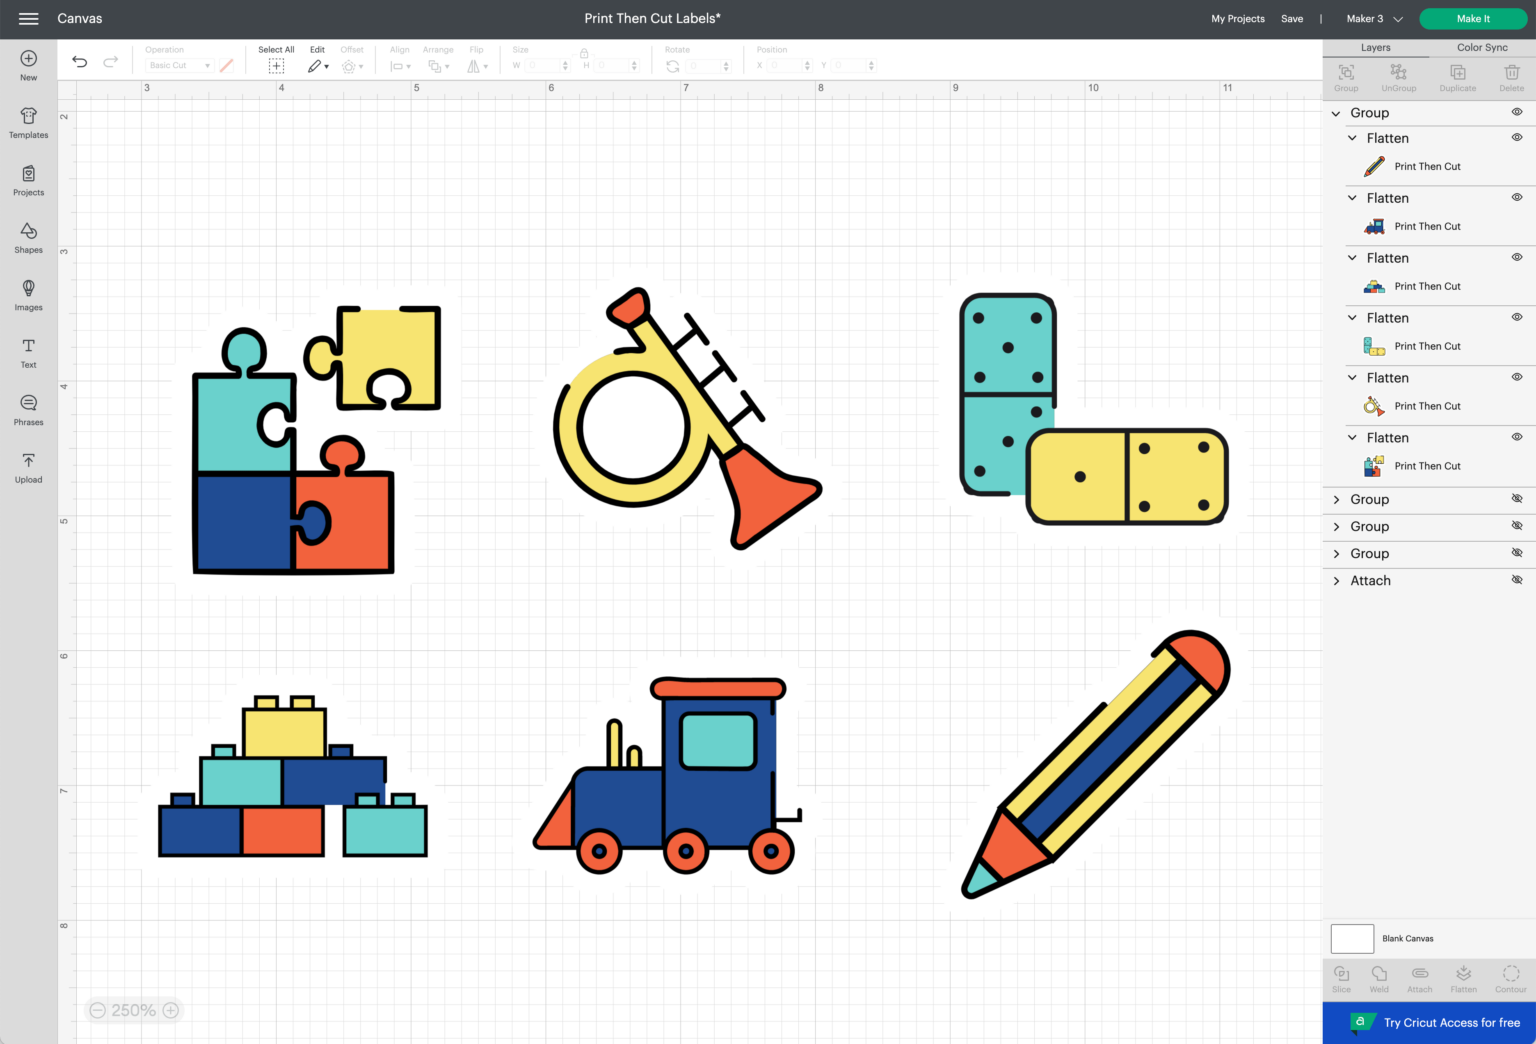
Task: Click the Select All icon
Action: pyautogui.click(x=276, y=66)
